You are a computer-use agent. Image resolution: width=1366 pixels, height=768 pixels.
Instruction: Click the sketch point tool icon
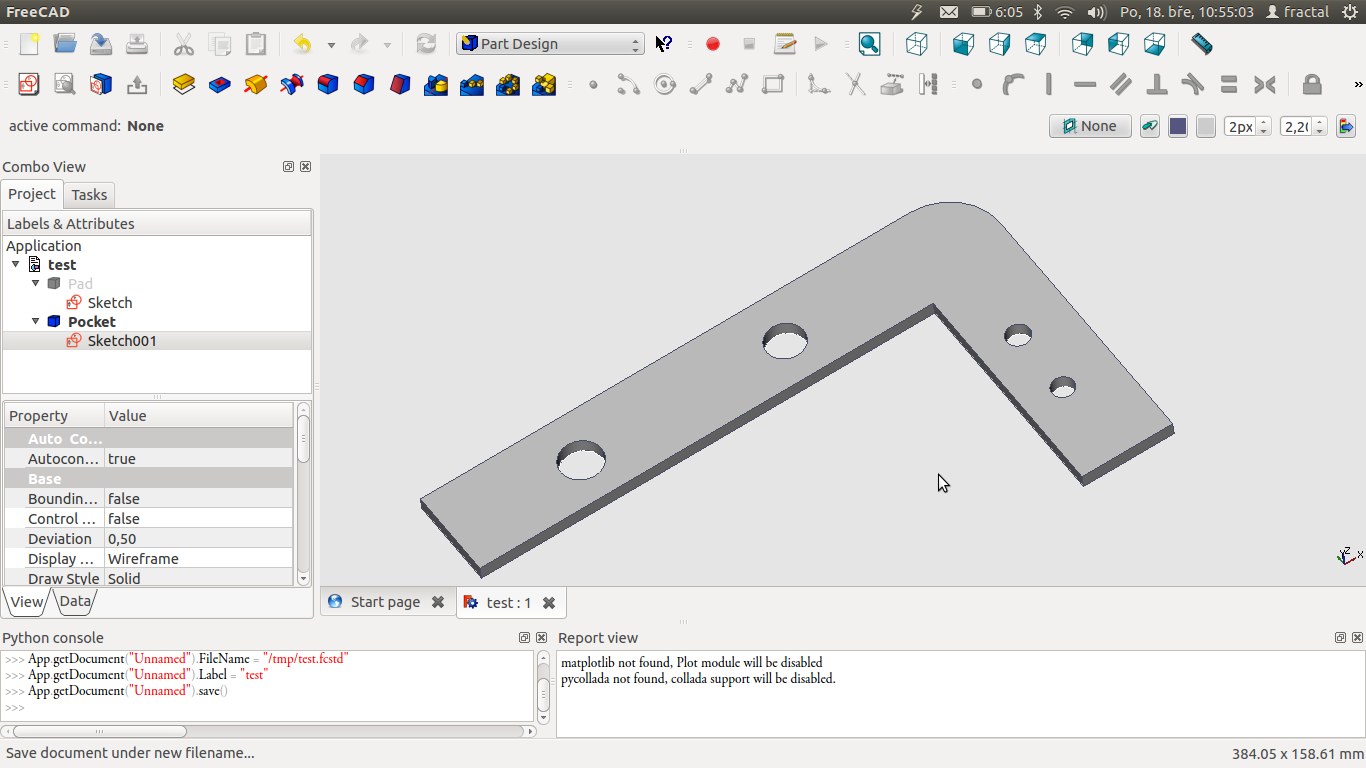(593, 85)
